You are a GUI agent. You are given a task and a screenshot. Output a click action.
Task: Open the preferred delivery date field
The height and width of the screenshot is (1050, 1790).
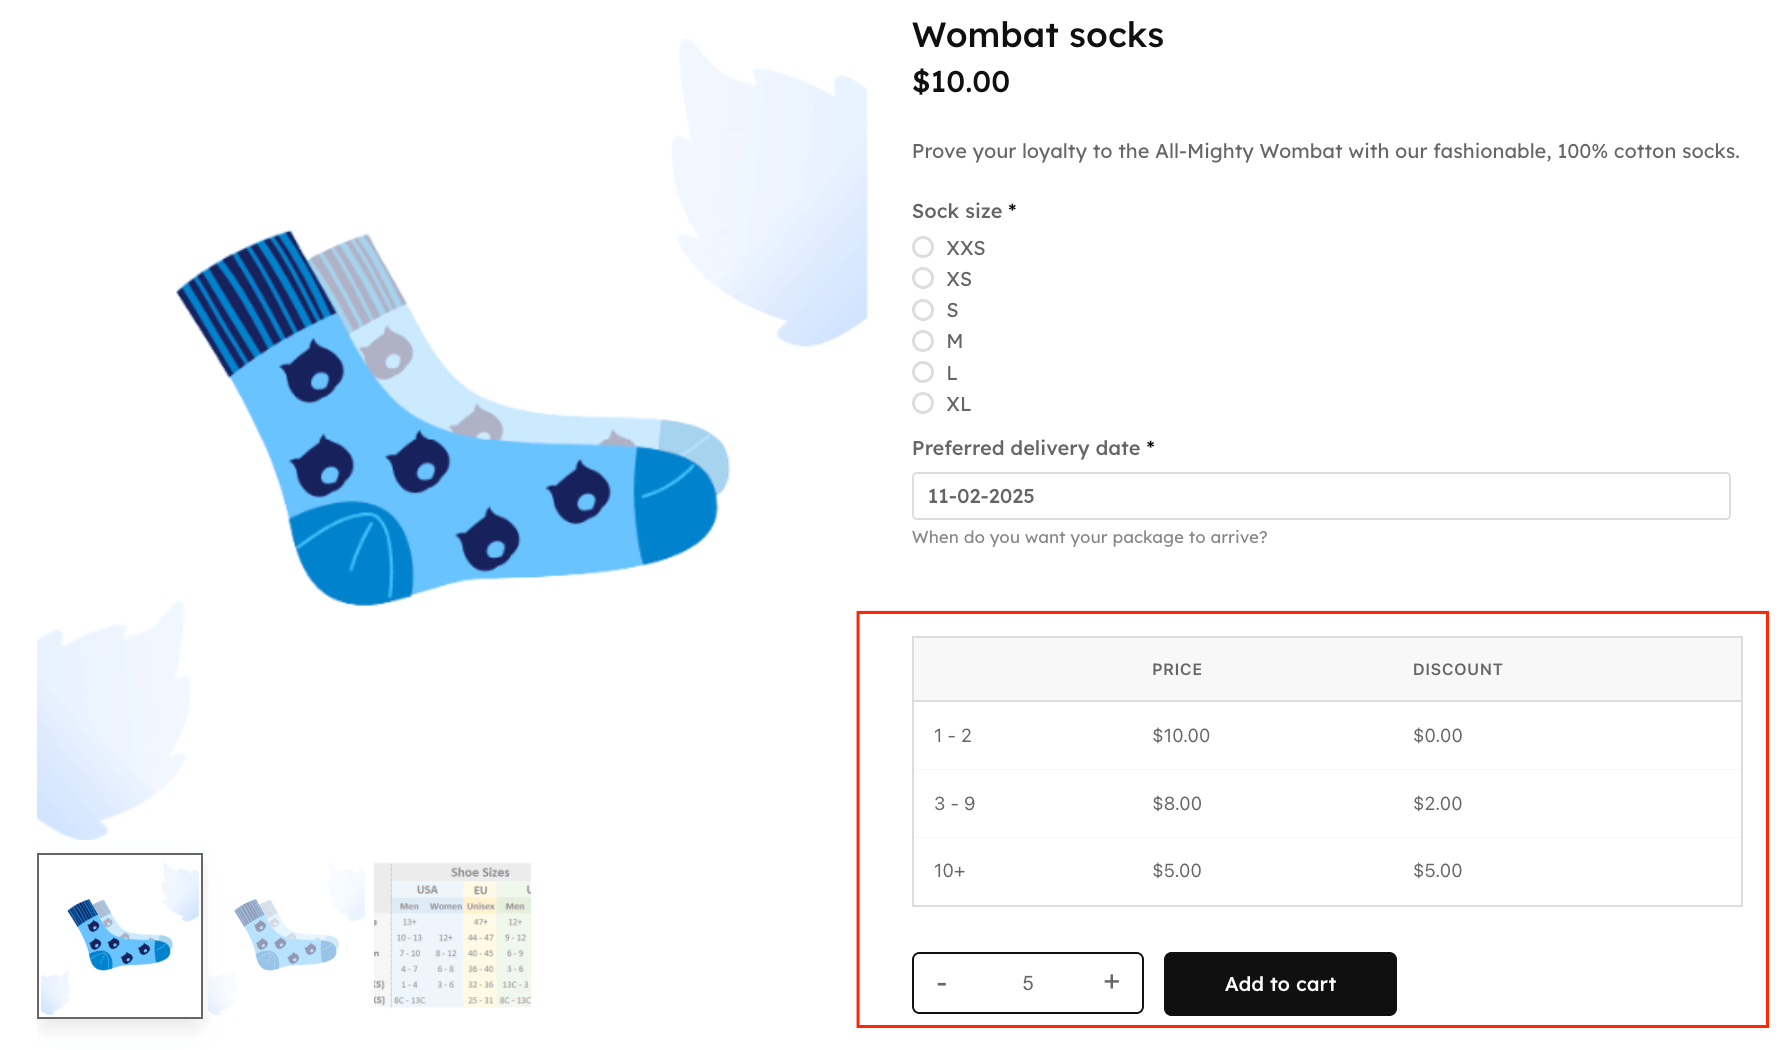coord(1320,496)
